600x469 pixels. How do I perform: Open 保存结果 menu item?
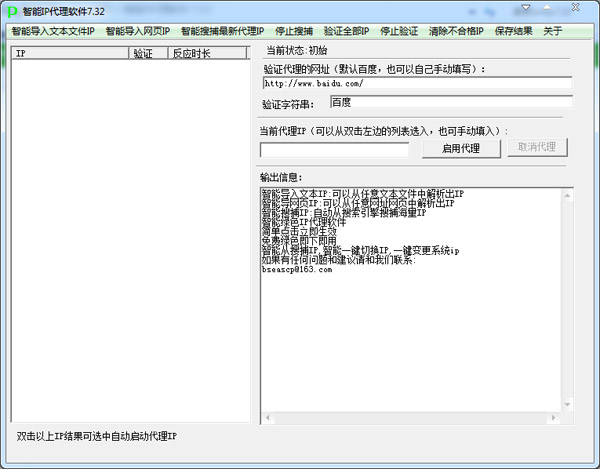point(514,31)
